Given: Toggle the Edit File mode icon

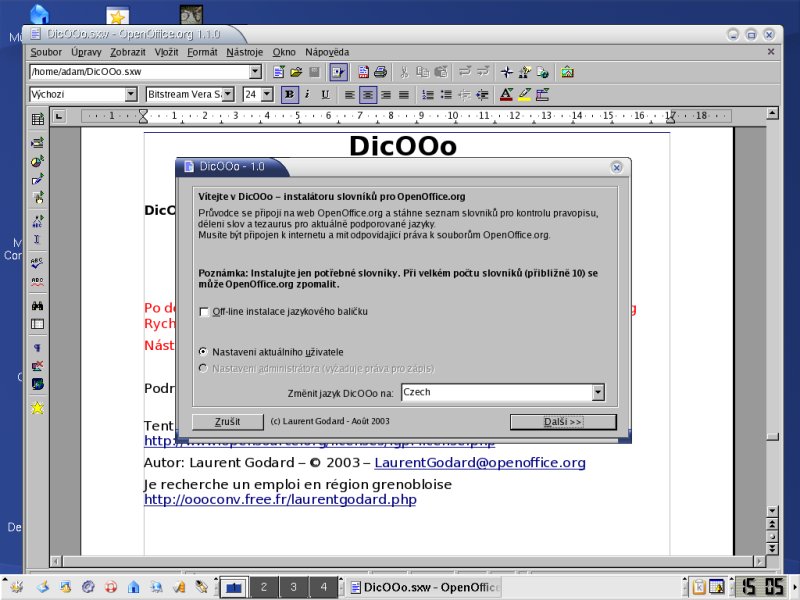Looking at the screenshot, I should pyautogui.click(x=338, y=72).
